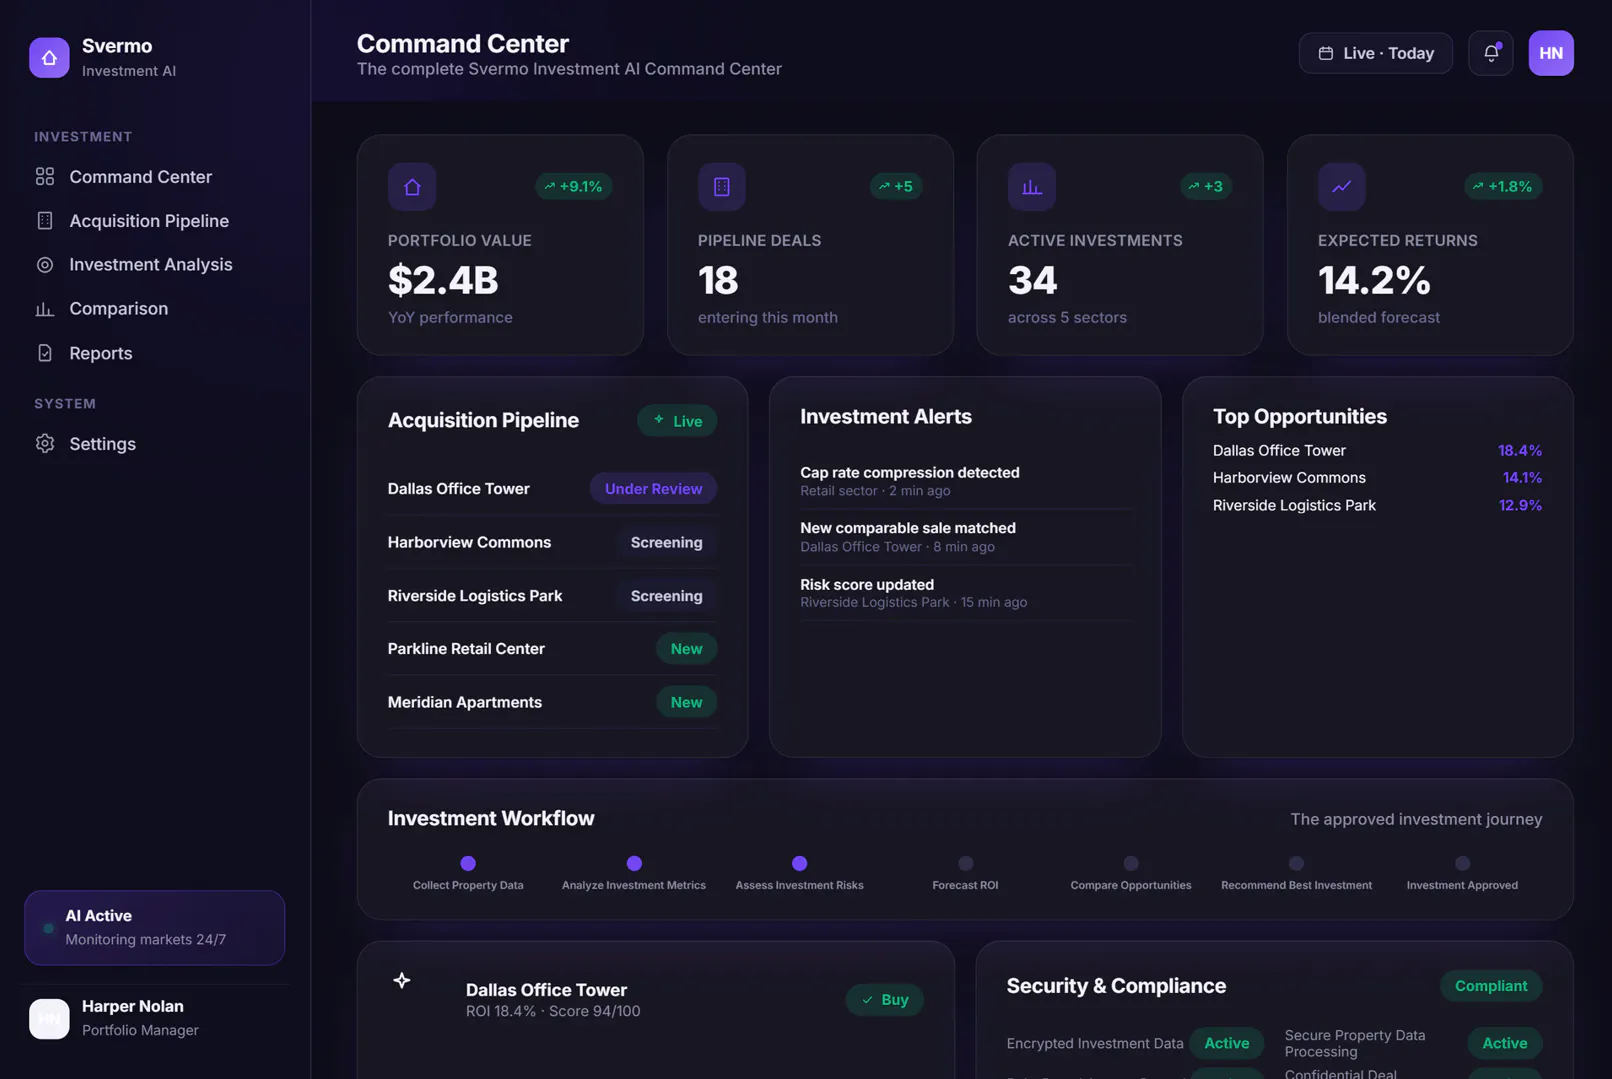
Task: Click the Acquisition Pipeline sidebar icon
Action: [x=45, y=221]
